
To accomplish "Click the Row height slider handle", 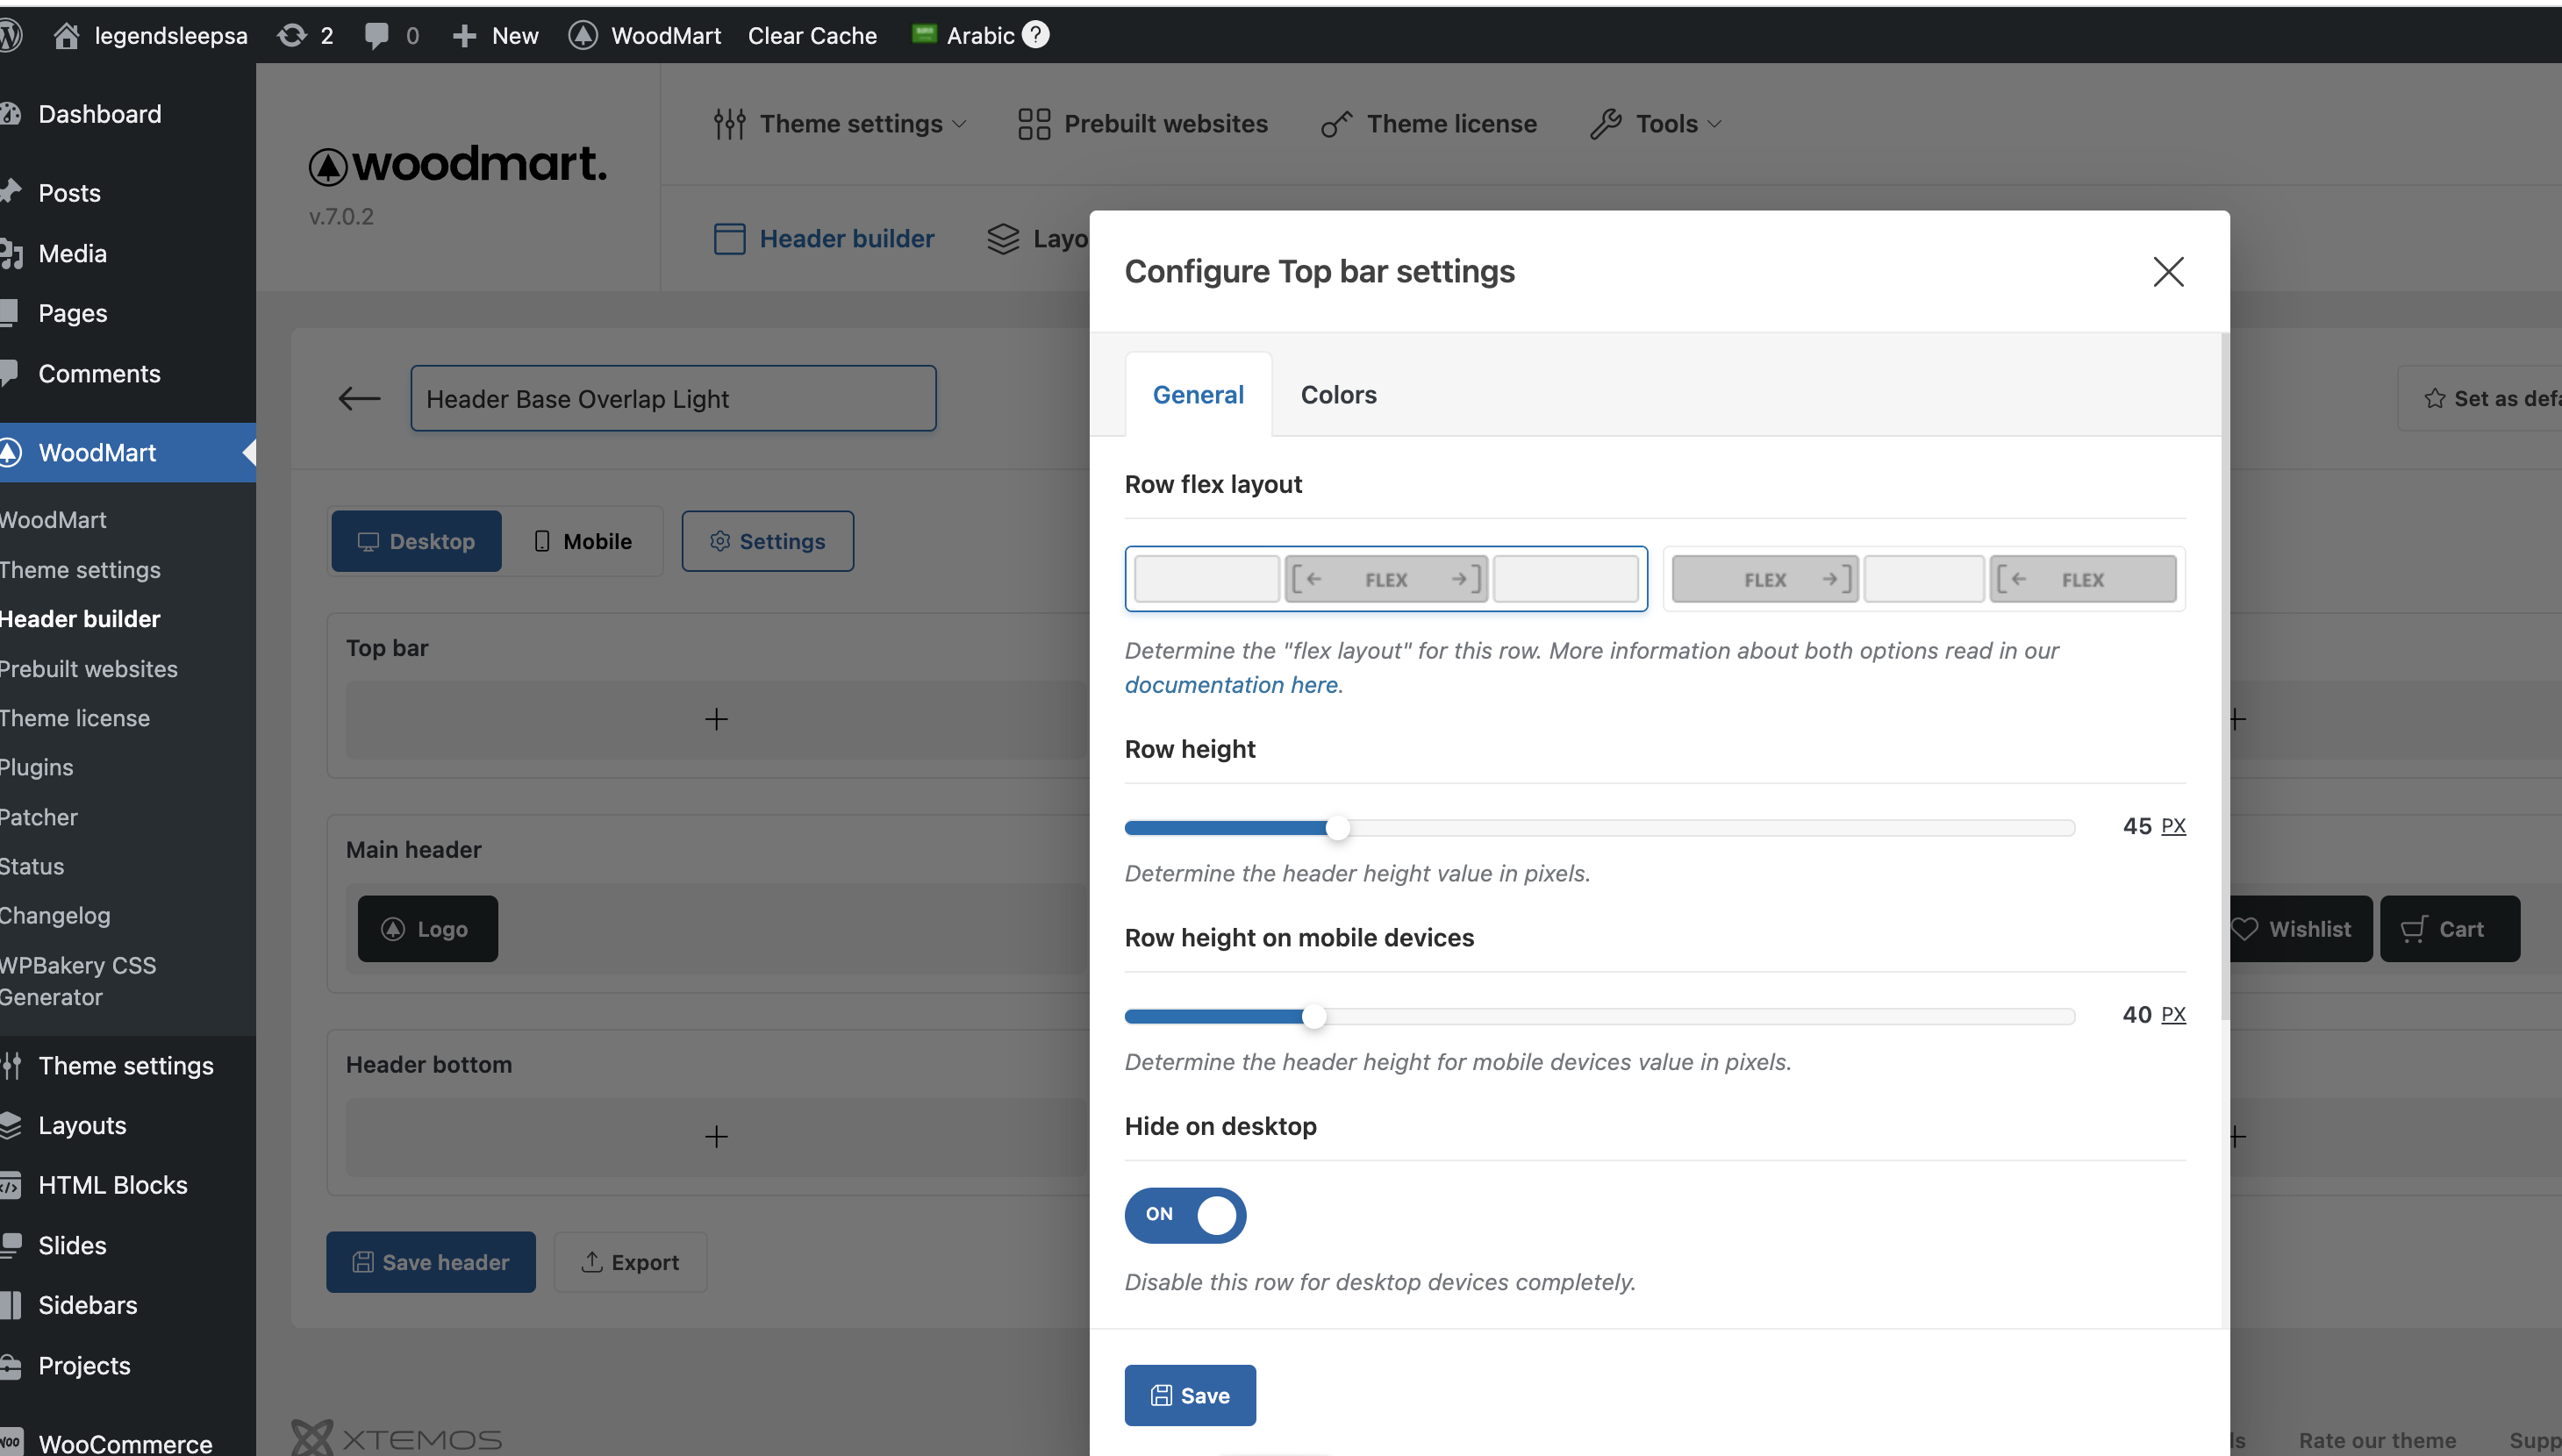I will click(x=1337, y=828).
